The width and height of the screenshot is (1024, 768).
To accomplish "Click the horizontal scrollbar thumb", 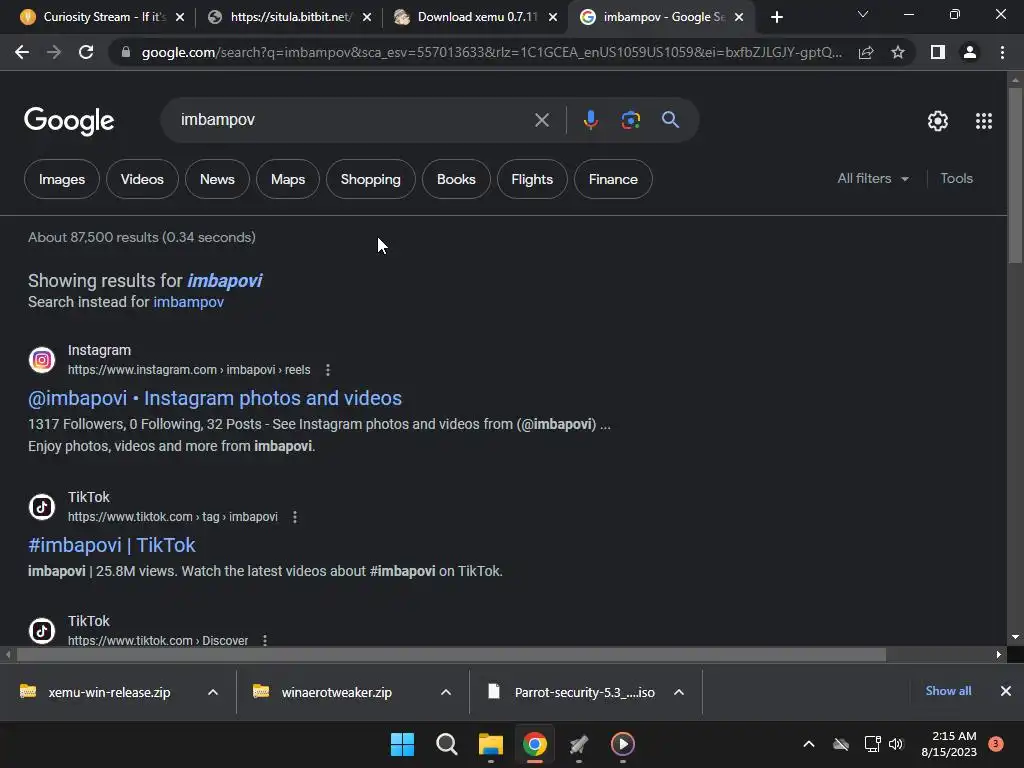I will click(x=451, y=654).
